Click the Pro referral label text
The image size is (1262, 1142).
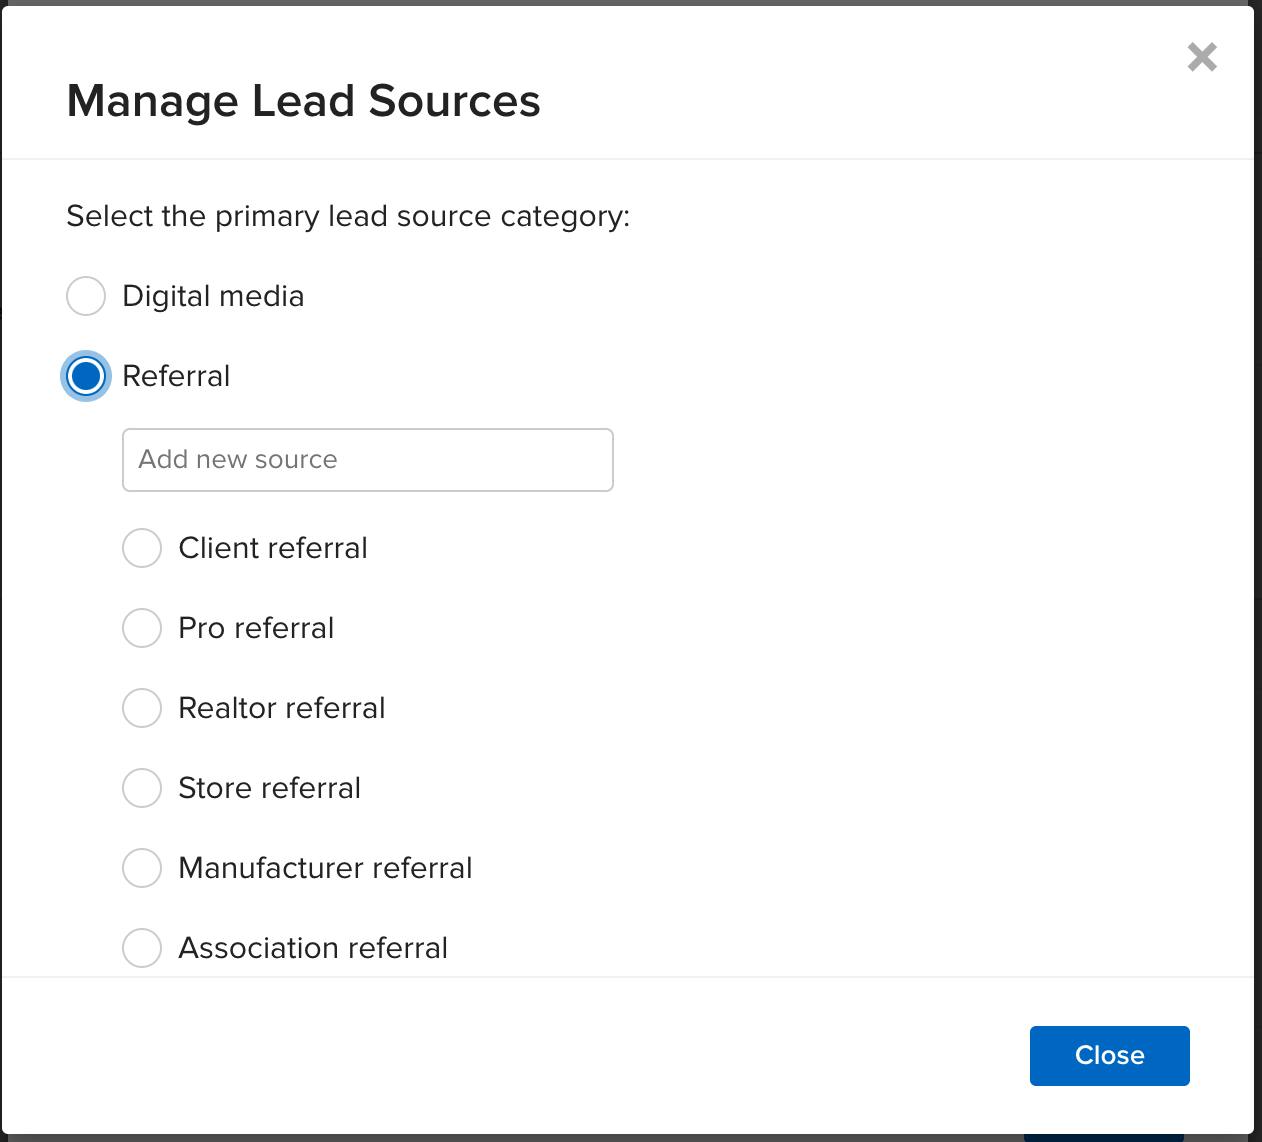(x=255, y=628)
